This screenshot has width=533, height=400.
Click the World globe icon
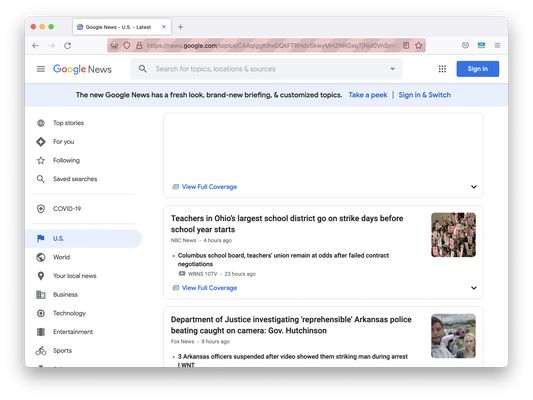(41, 257)
